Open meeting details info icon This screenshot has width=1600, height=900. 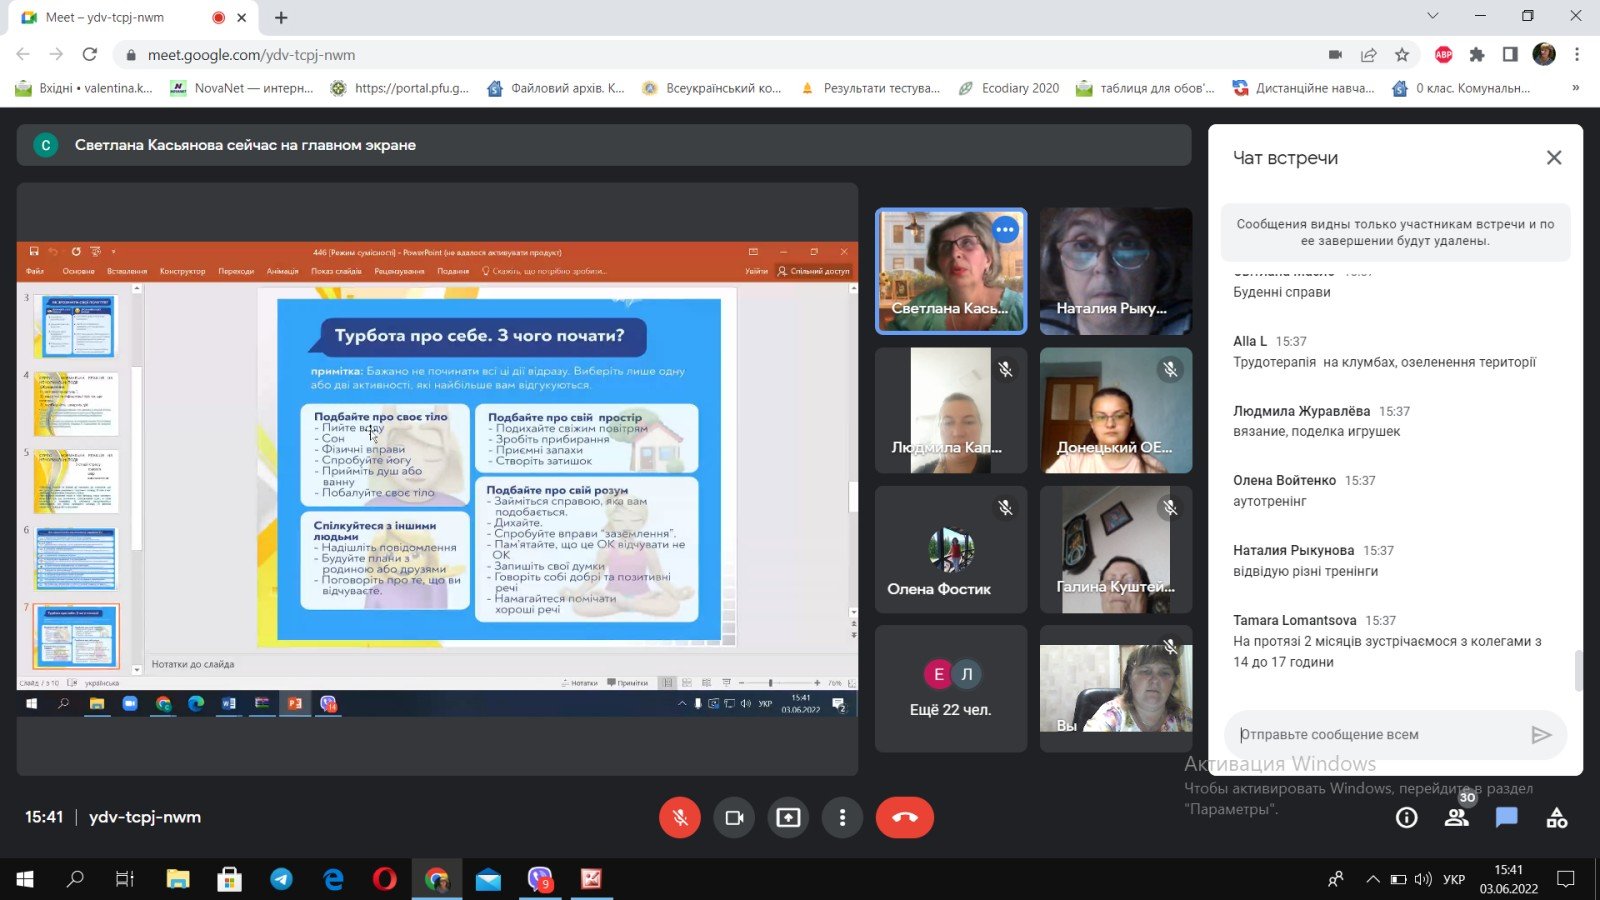(1407, 818)
